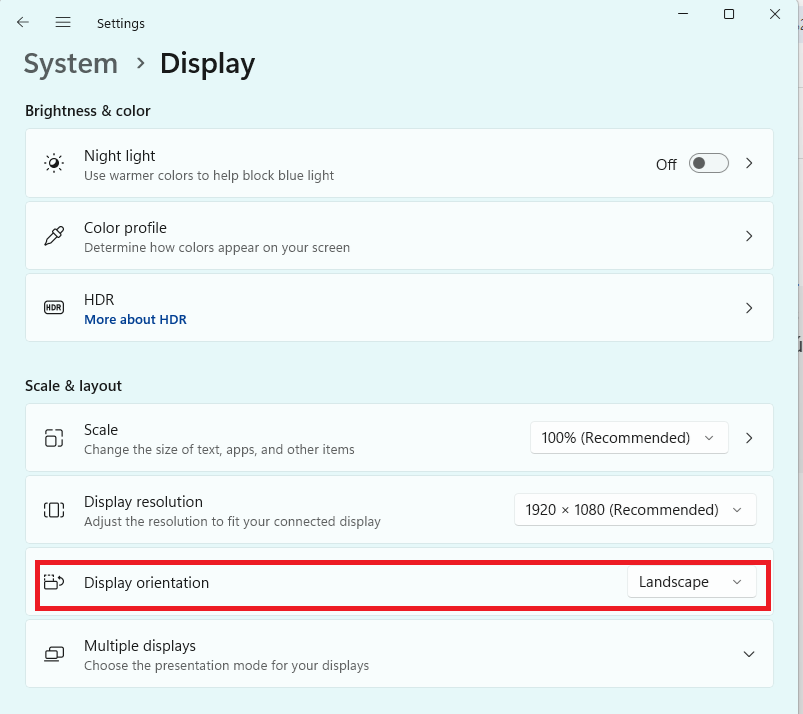Click the Multiple displays icon

click(54, 654)
